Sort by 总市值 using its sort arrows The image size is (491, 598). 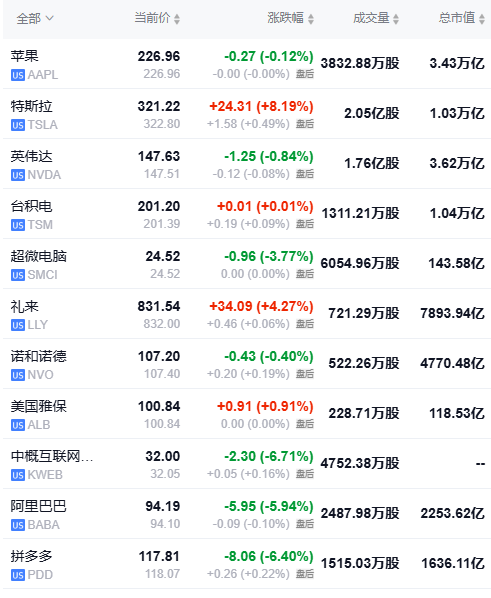pos(482,19)
